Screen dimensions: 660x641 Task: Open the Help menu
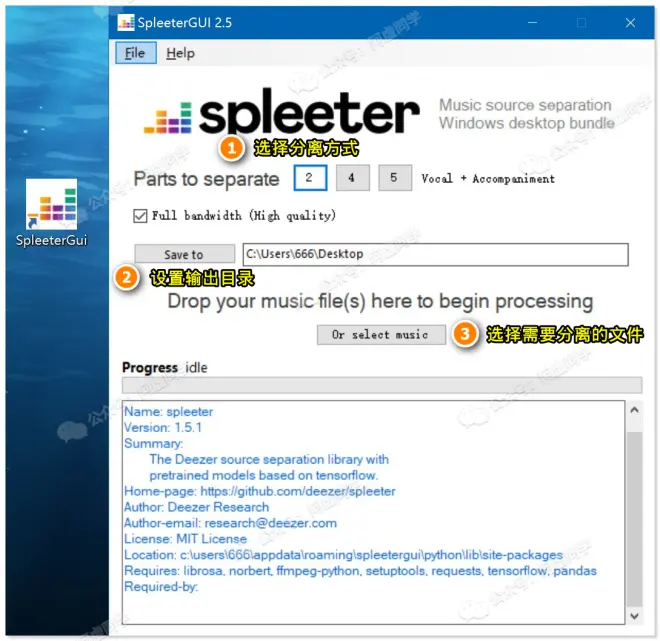coord(180,53)
